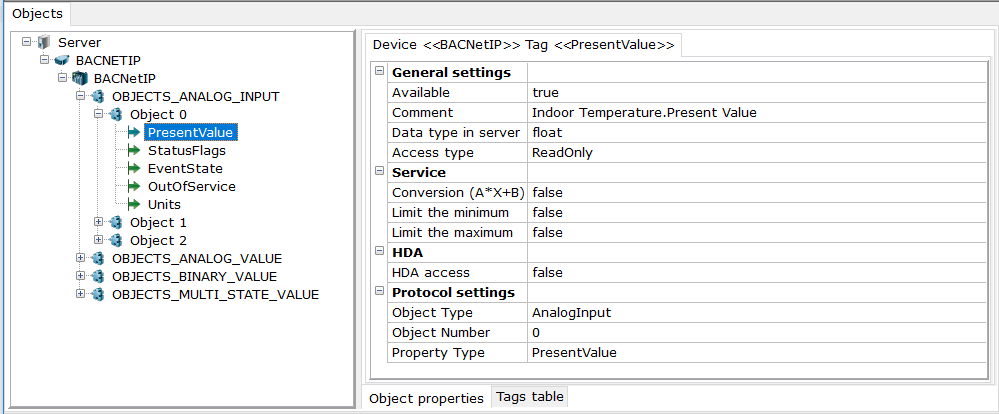Click the BACNetIP device icon
999x414 pixels.
pos(80,78)
